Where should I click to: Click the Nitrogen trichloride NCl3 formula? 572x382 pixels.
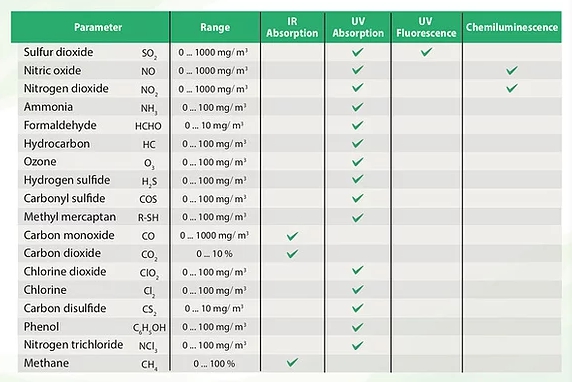tap(148, 346)
